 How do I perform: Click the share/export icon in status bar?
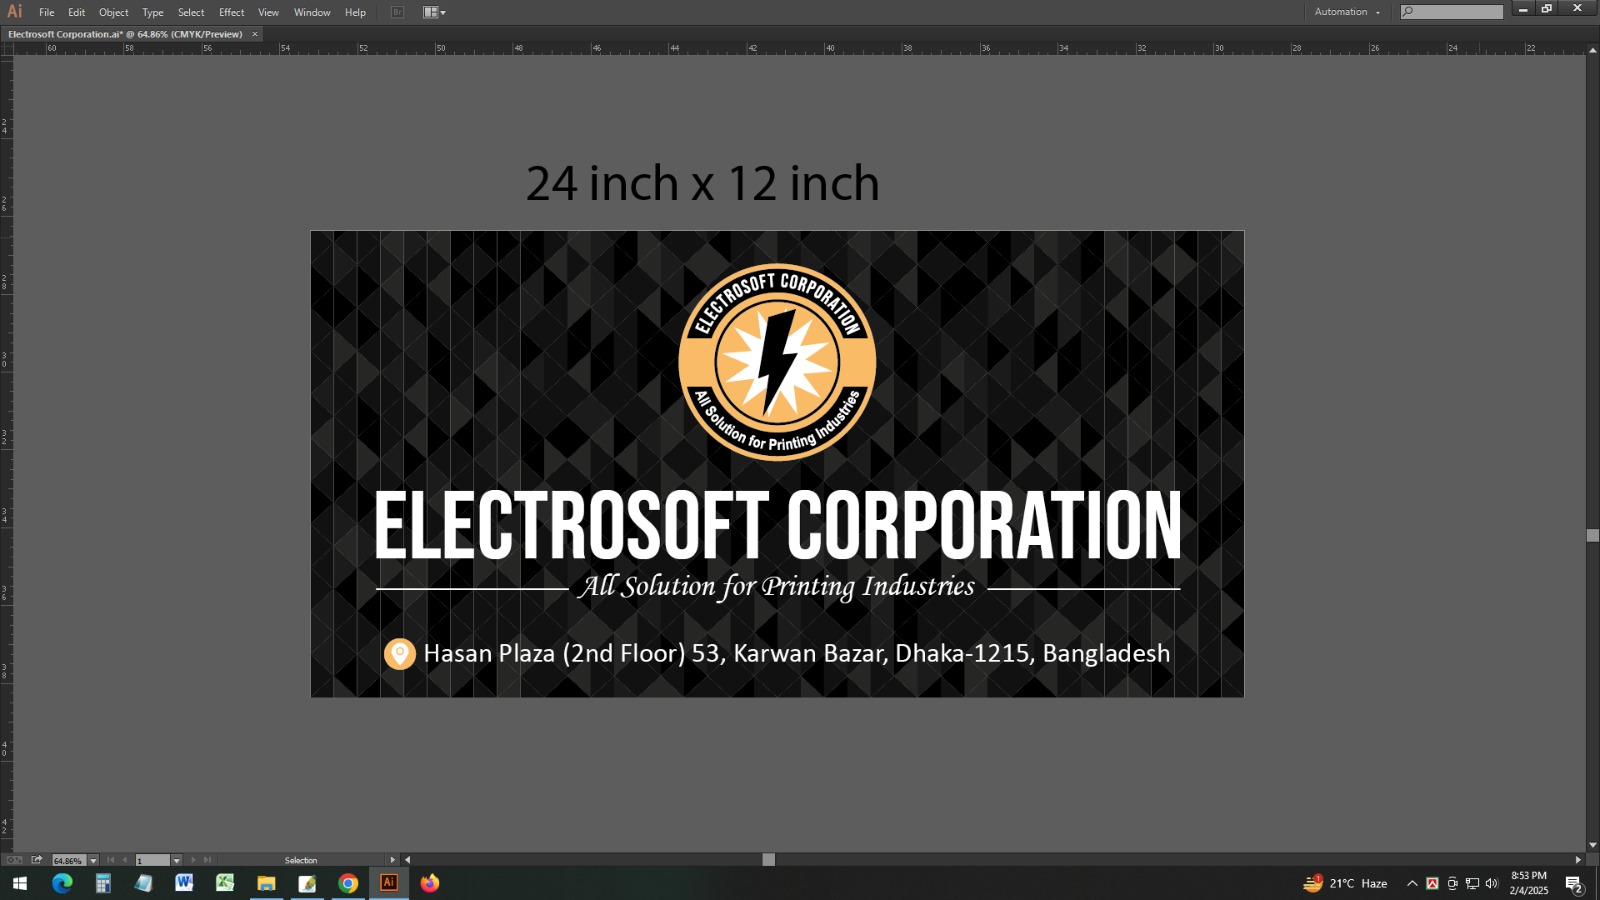coord(37,860)
